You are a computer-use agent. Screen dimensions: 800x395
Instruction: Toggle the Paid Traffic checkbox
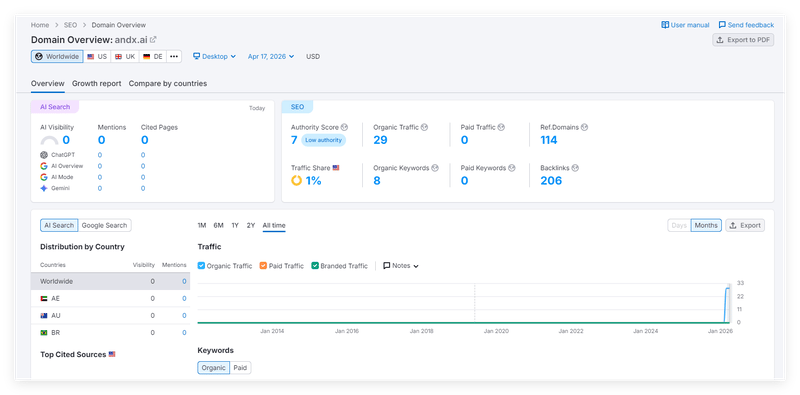(263, 266)
